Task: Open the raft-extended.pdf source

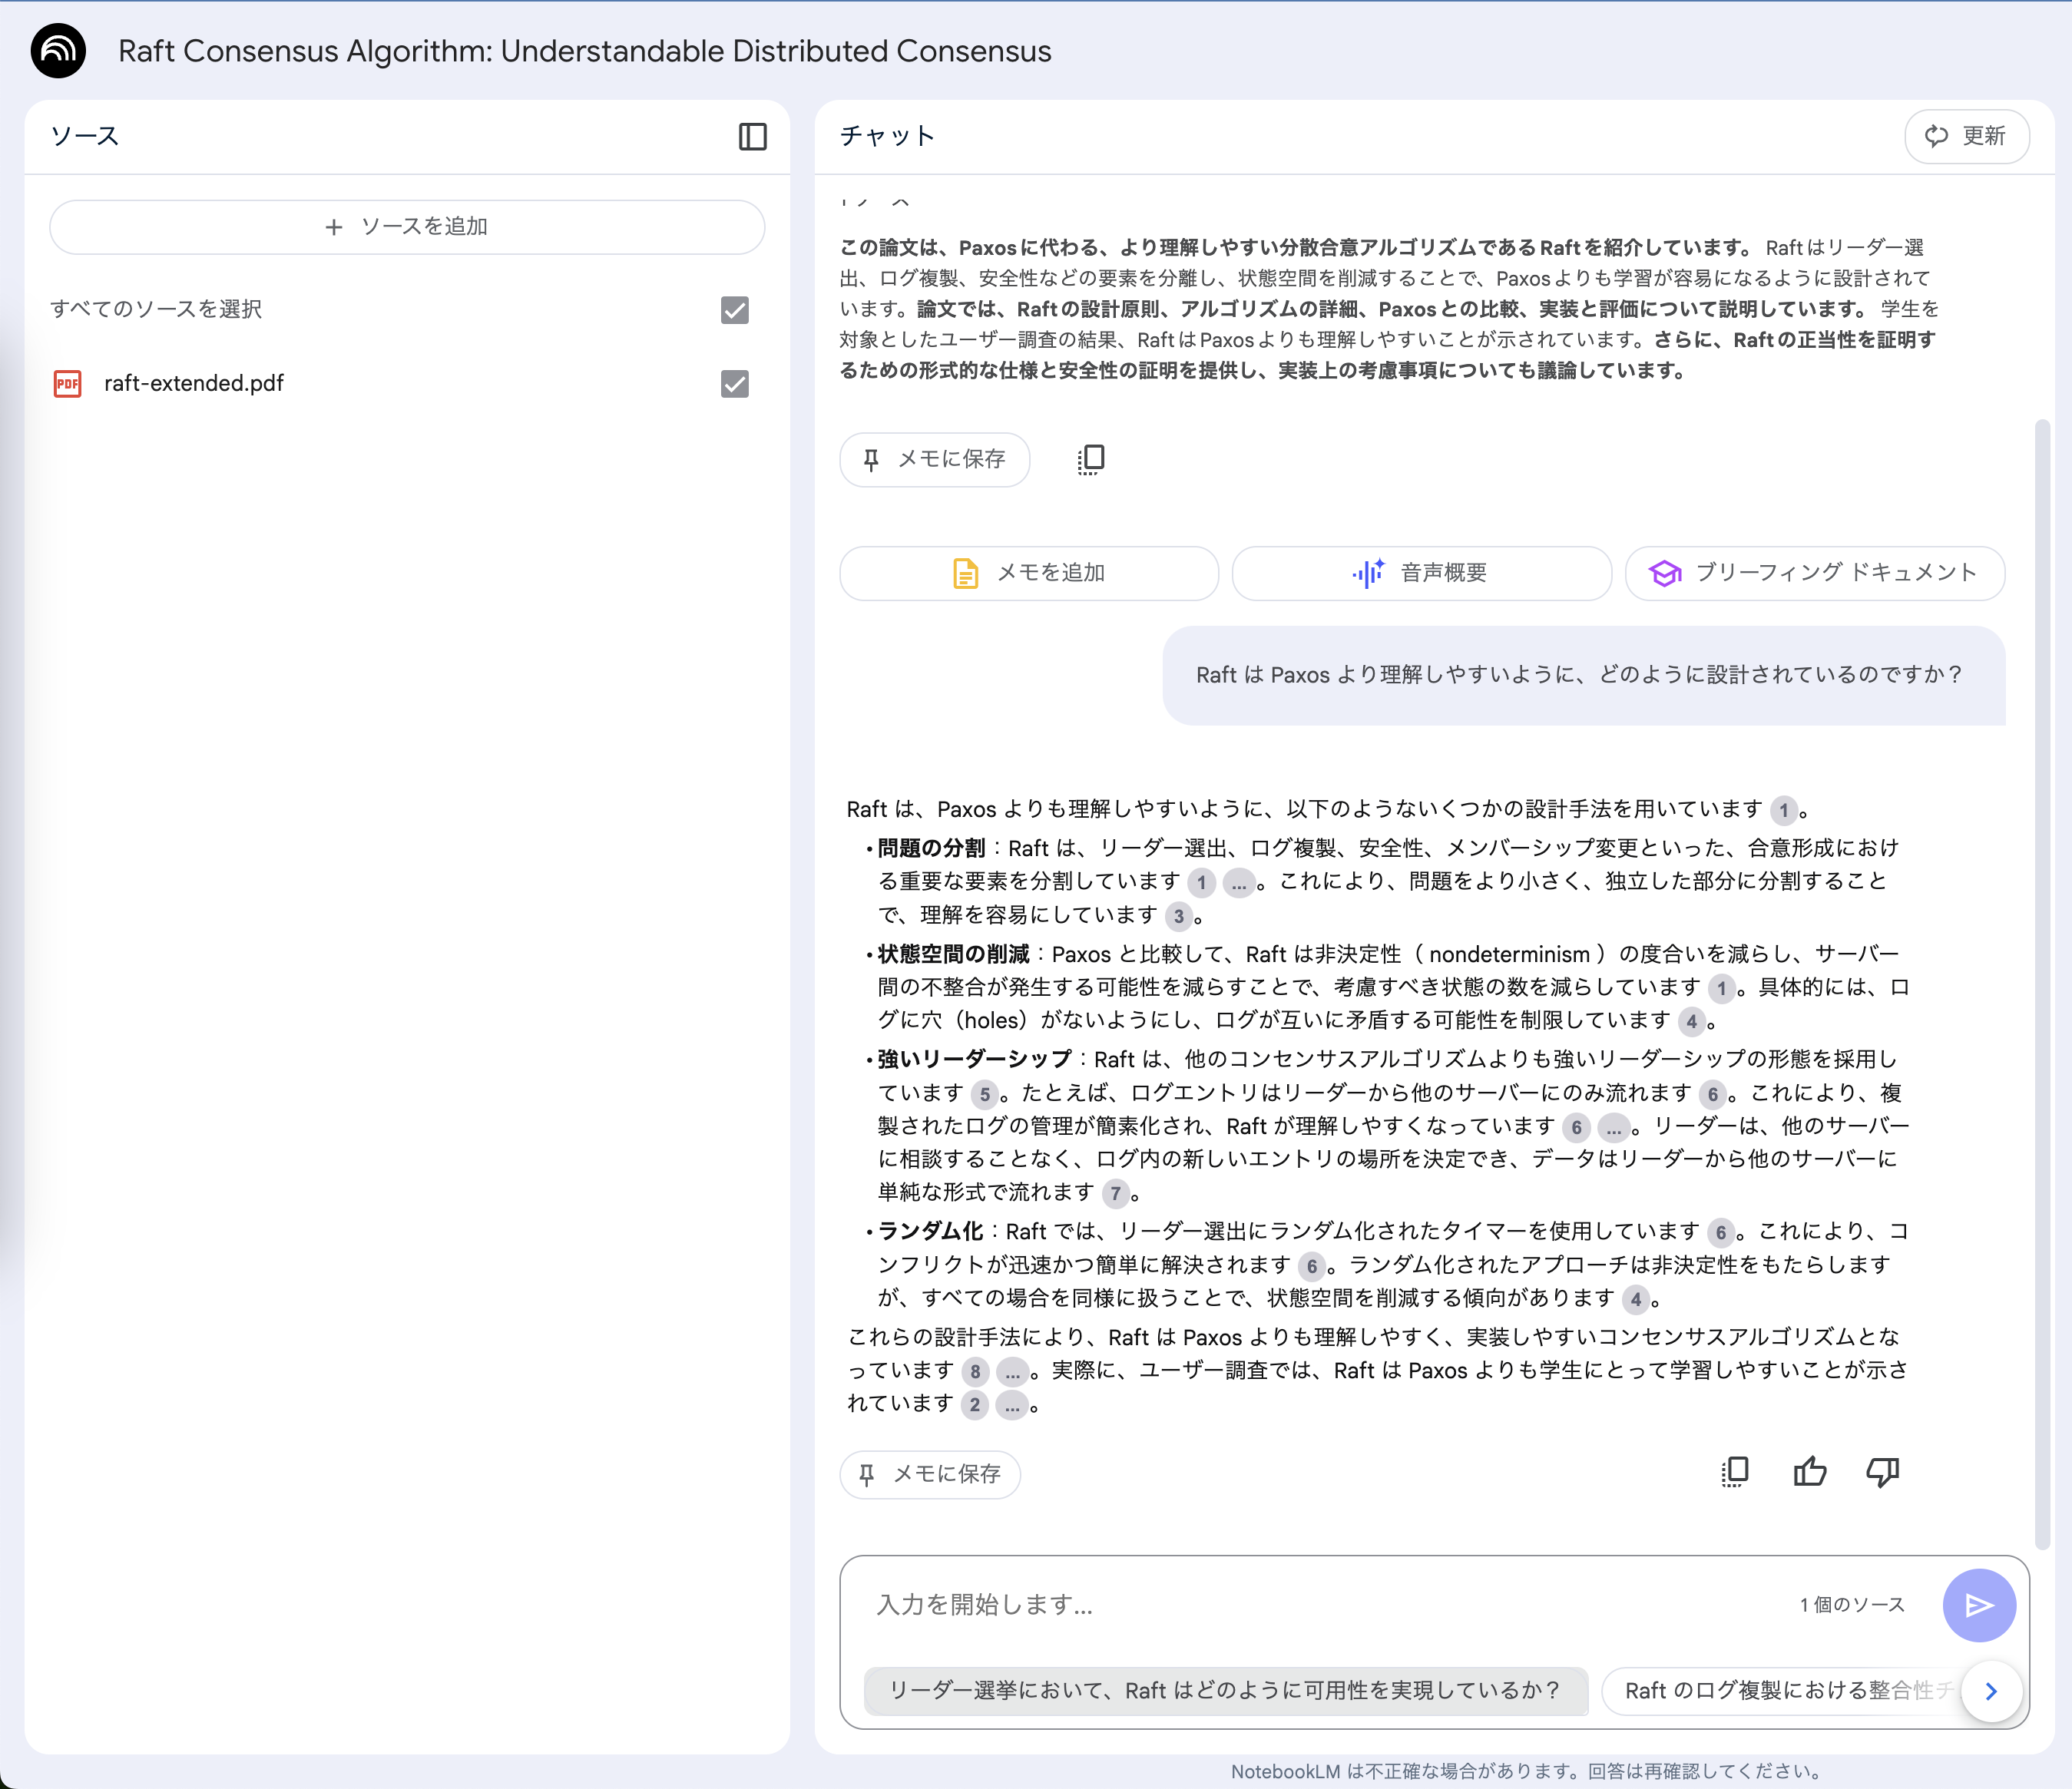Action: click(x=194, y=383)
